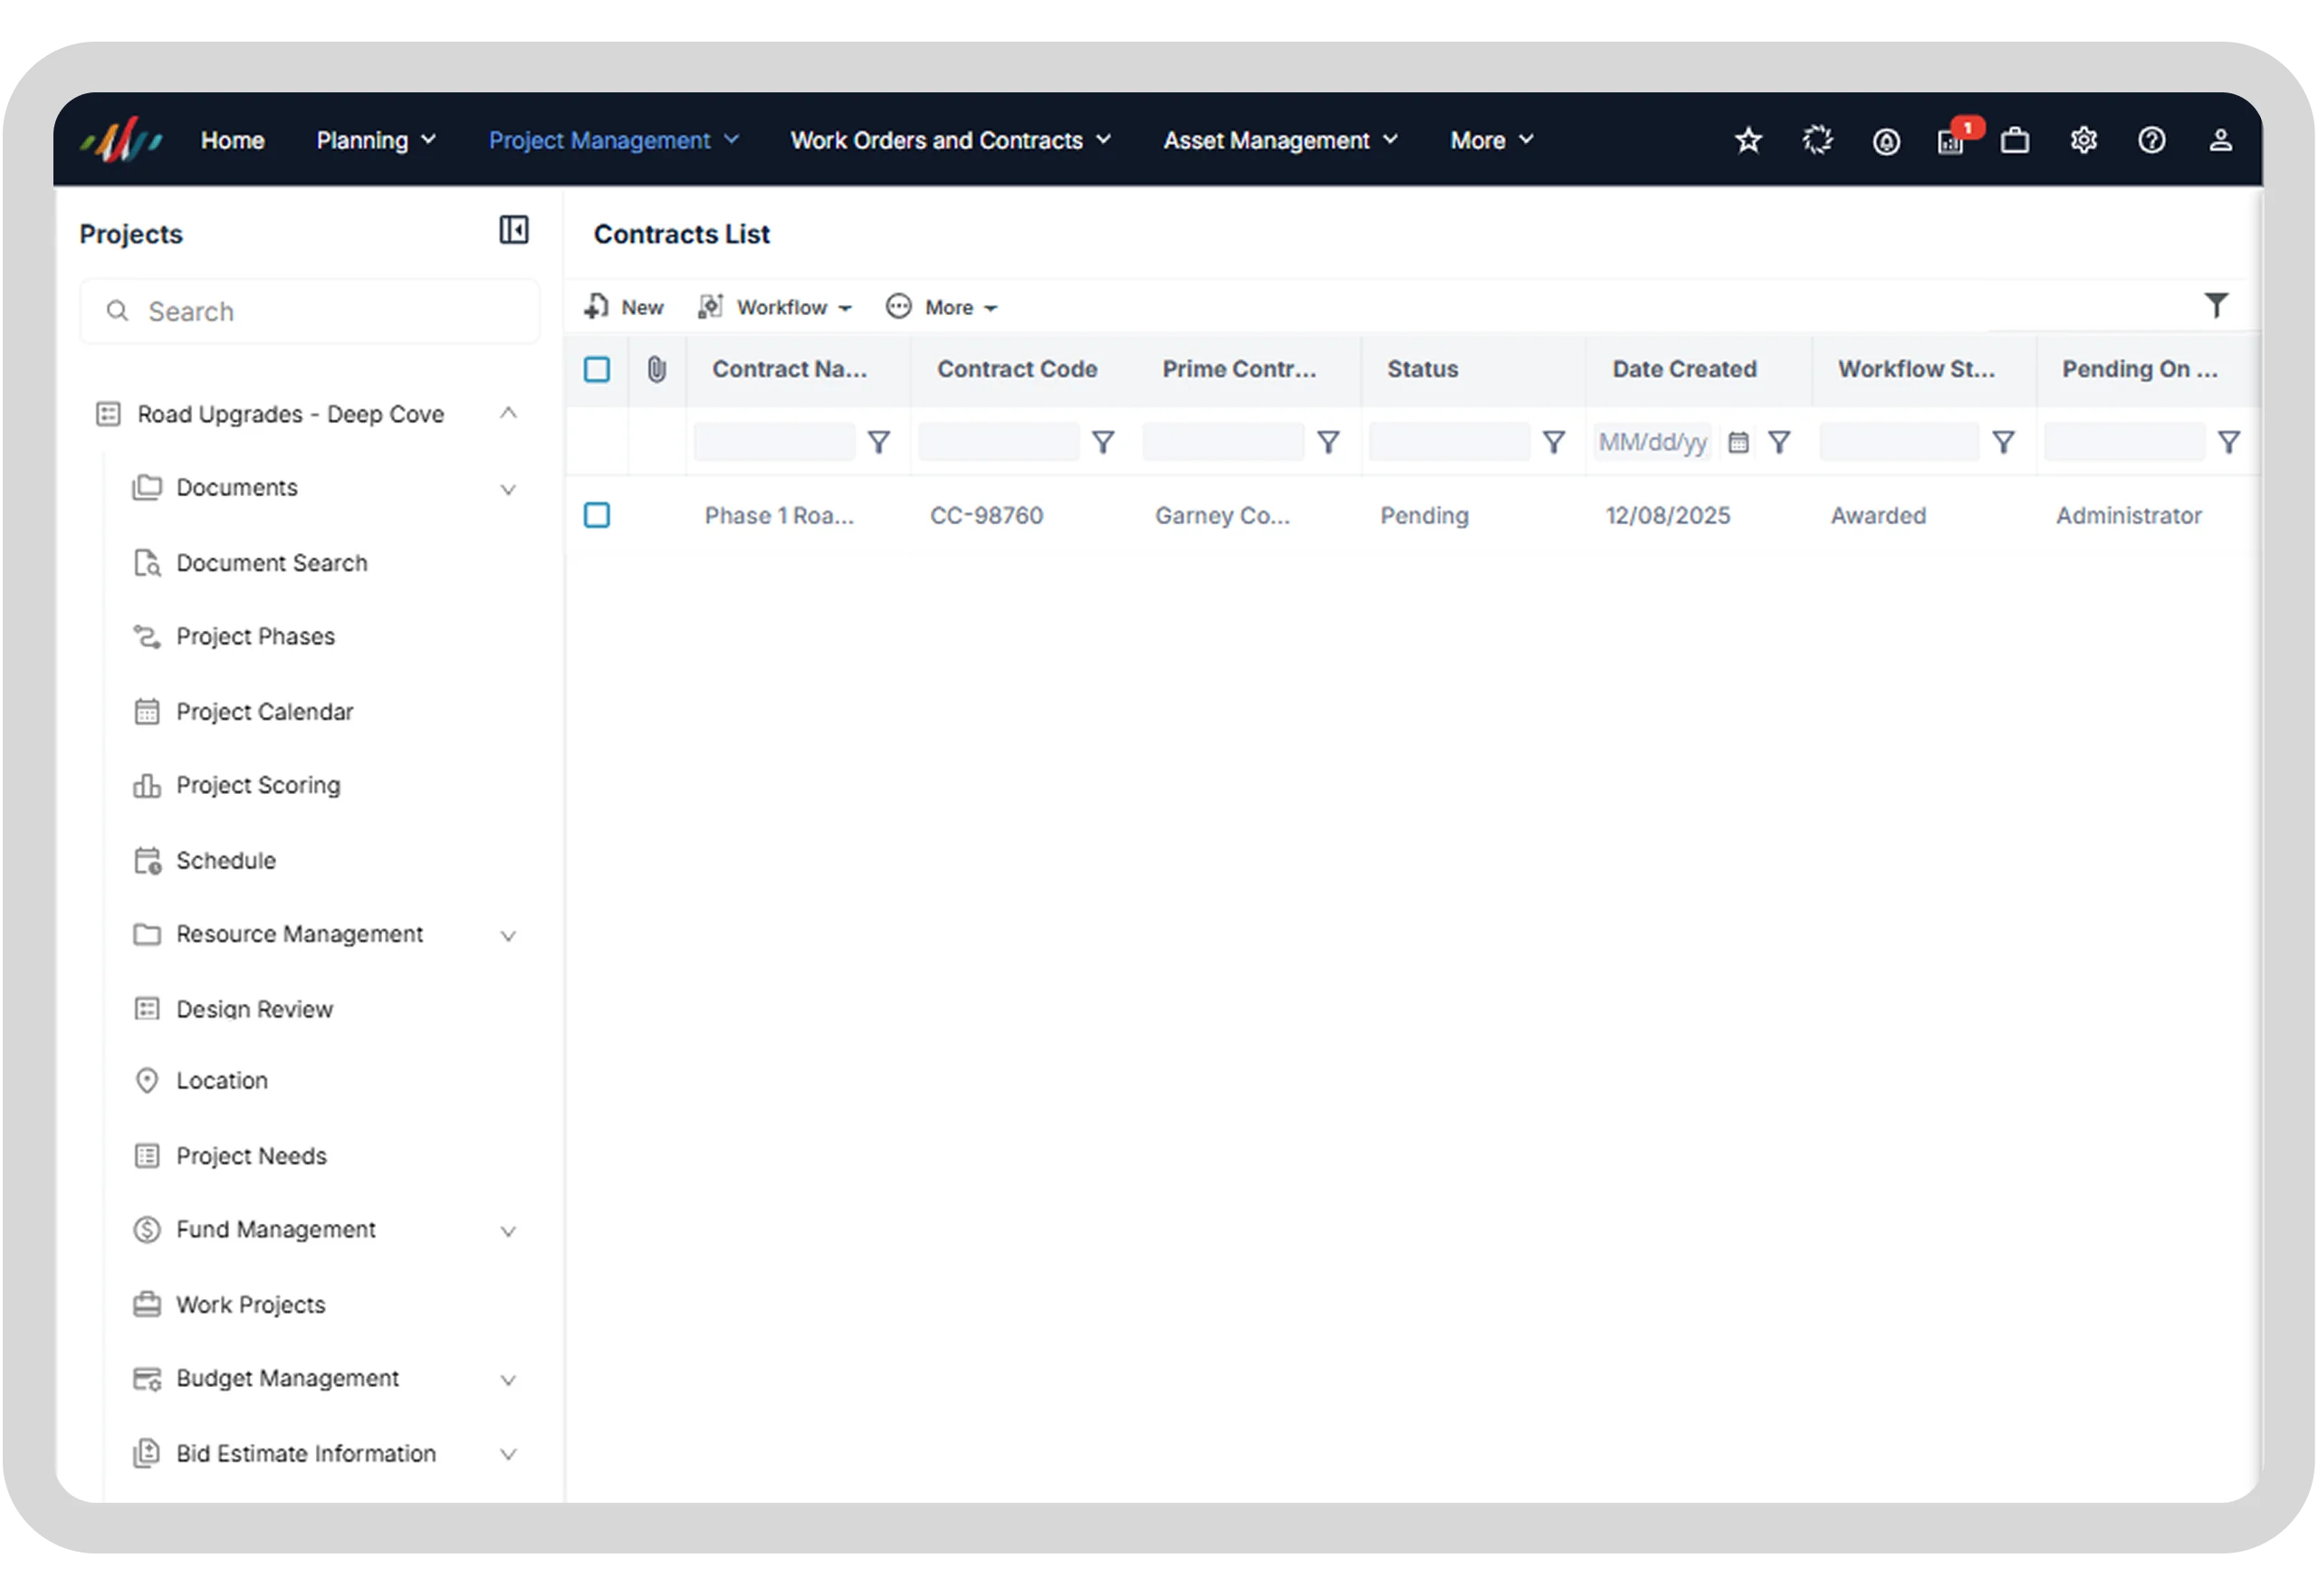Click the filter icon for Contract Code column
The height and width of the screenshot is (1596, 2318).
pyautogui.click(x=1103, y=442)
